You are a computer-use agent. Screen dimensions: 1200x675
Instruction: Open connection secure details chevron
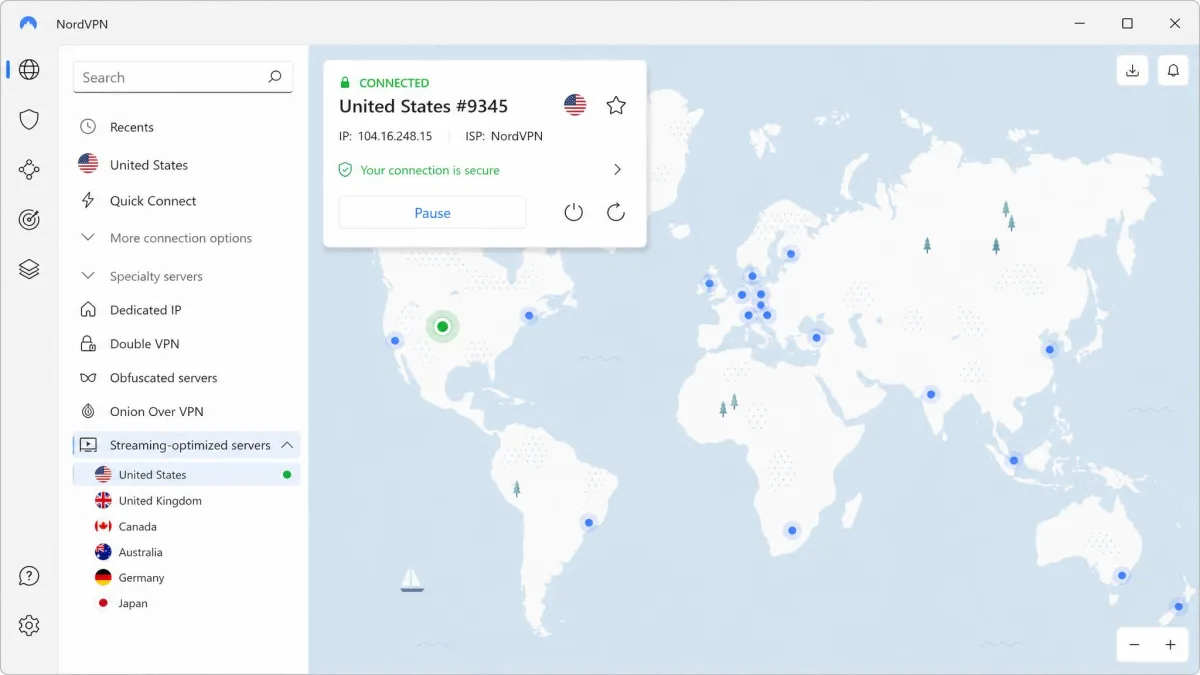617,170
